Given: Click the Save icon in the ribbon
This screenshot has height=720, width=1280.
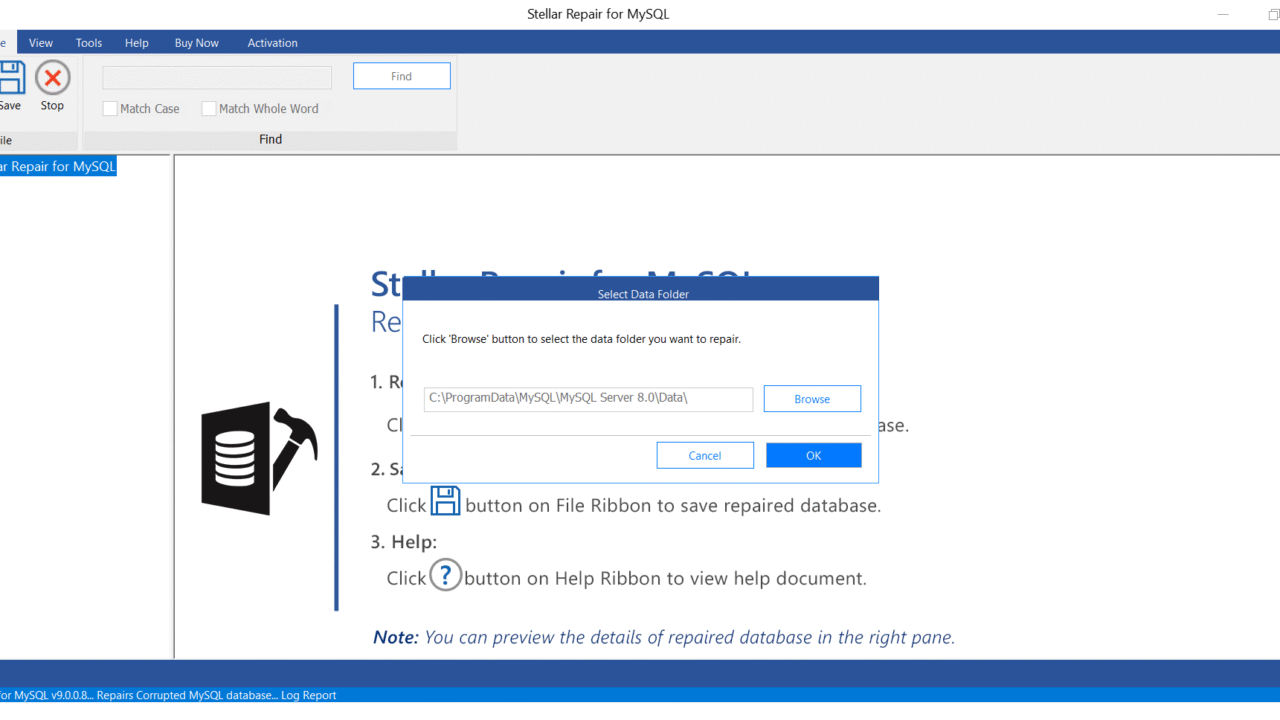Looking at the screenshot, I should click(10, 78).
